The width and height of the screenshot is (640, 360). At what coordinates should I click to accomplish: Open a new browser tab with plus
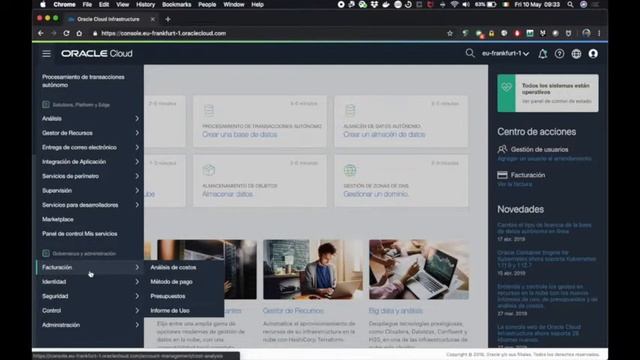[168, 19]
